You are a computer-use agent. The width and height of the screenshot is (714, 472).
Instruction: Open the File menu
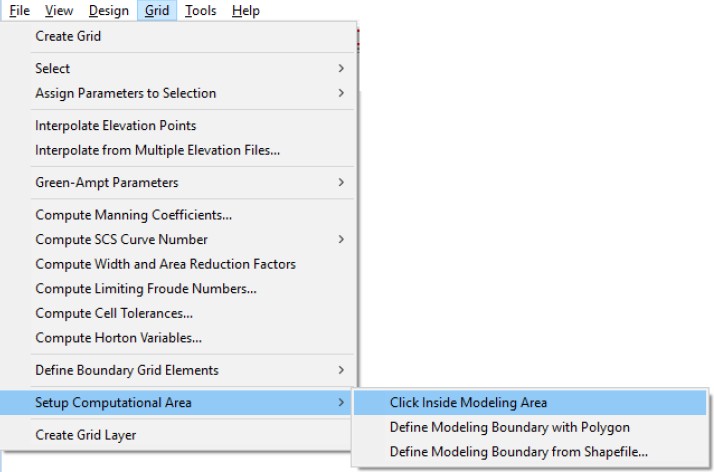point(19,11)
